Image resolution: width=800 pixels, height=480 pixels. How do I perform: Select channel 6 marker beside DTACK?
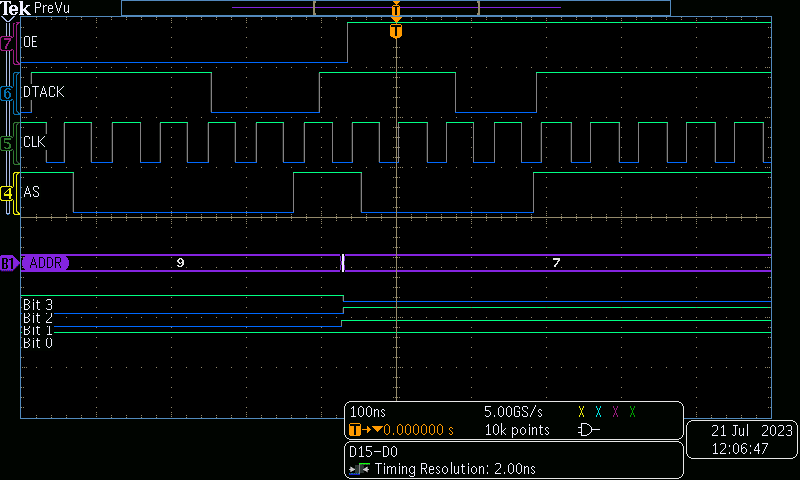[x=7, y=93]
